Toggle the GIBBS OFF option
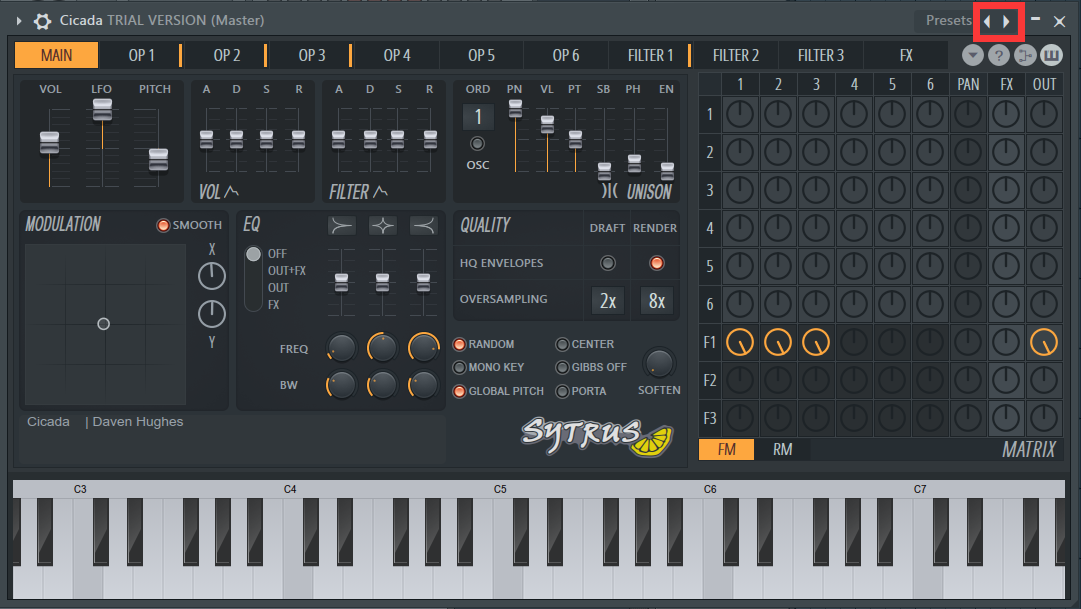 click(x=563, y=368)
